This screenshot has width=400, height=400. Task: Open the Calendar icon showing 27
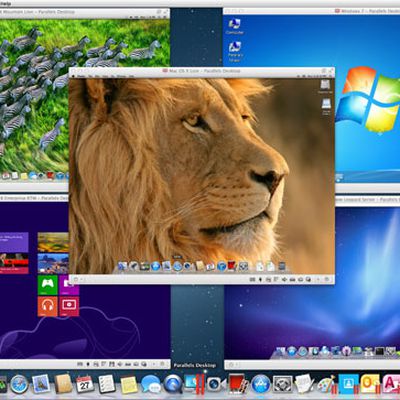click(85, 384)
